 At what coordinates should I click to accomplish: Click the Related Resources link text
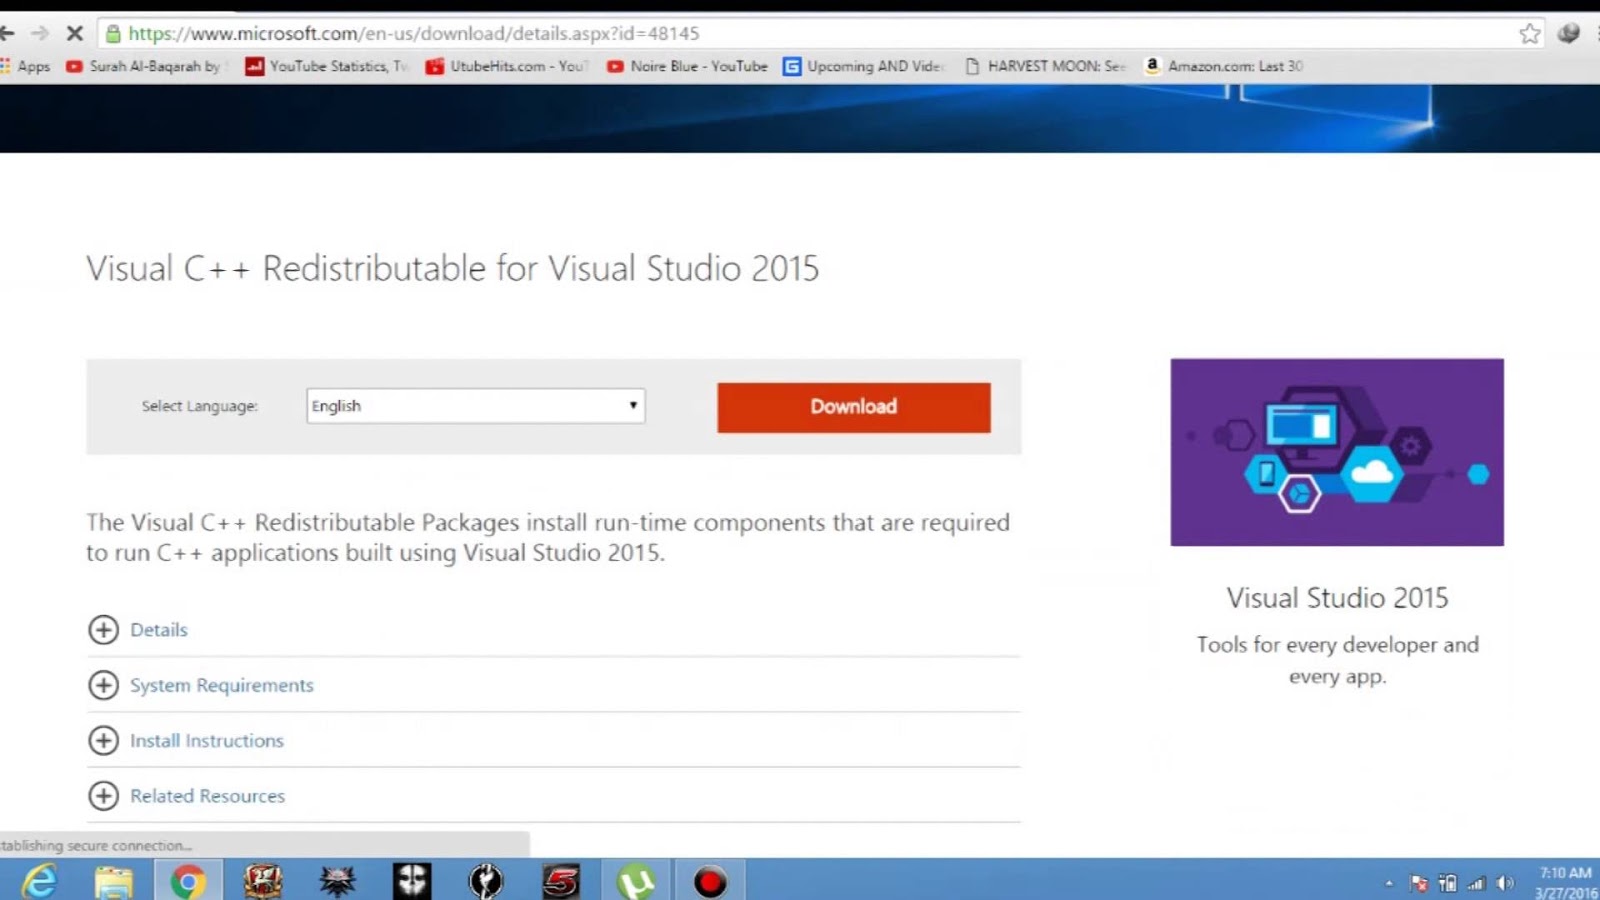click(208, 796)
